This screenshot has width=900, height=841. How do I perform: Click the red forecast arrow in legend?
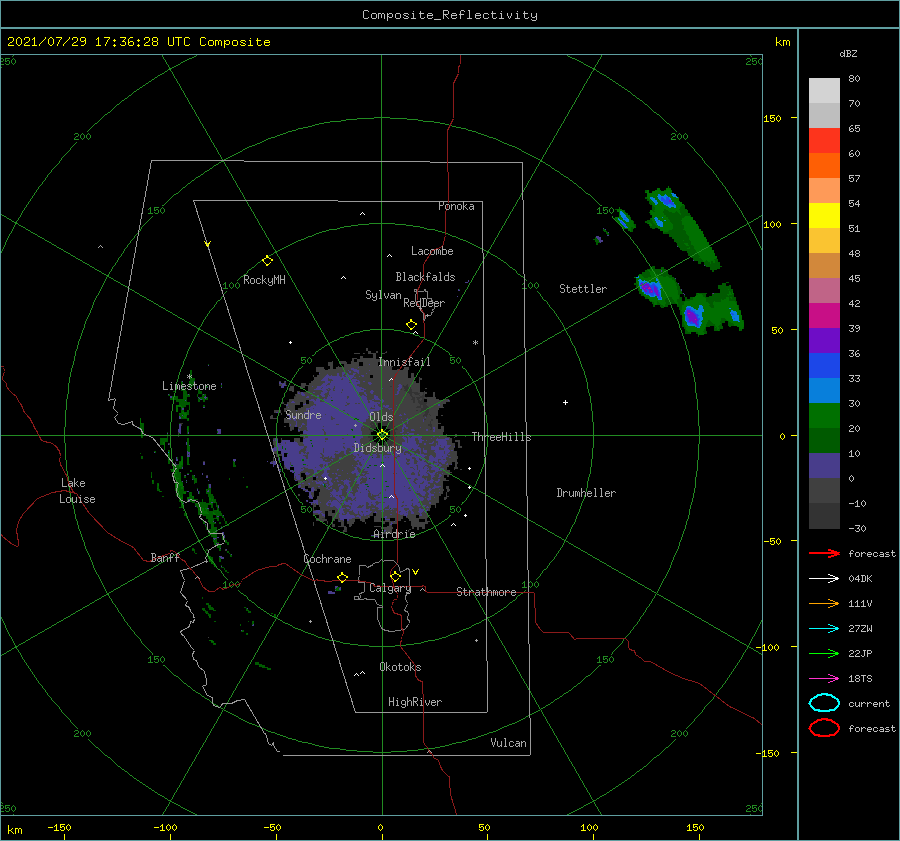coord(824,553)
